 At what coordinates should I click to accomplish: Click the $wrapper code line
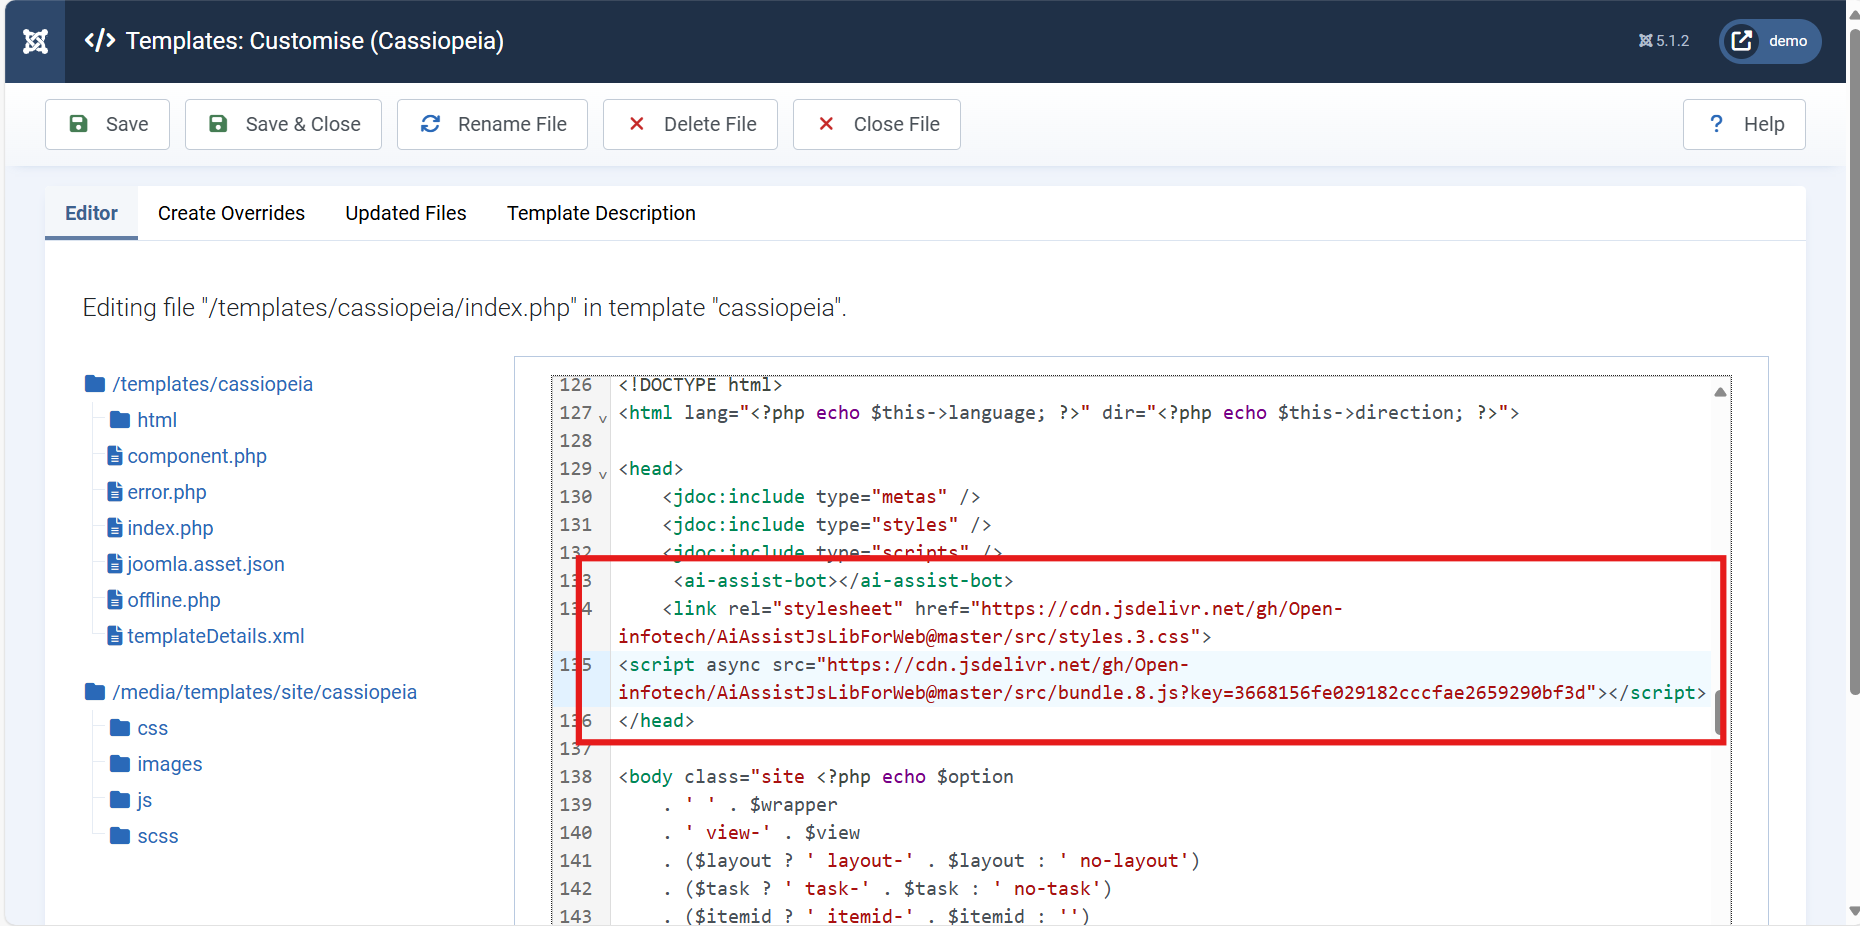coord(750,805)
